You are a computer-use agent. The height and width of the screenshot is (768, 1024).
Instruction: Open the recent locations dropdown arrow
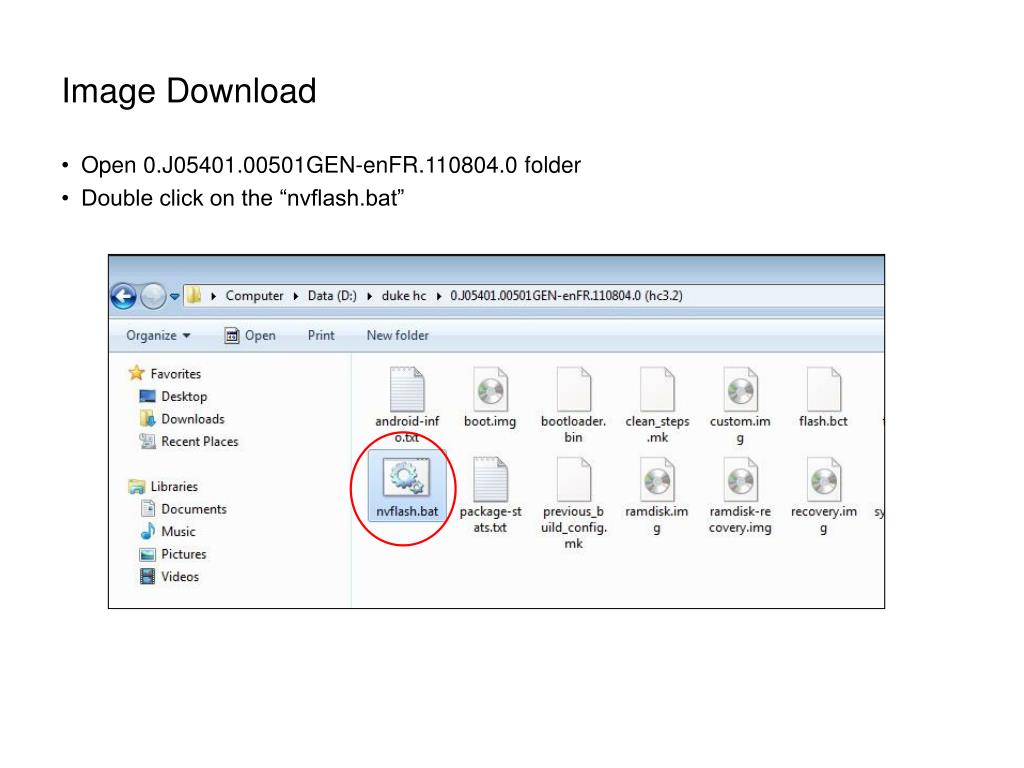point(174,296)
